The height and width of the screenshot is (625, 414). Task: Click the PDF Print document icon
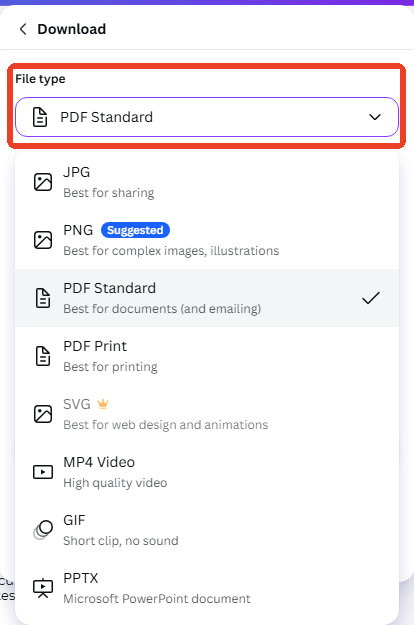point(43,356)
